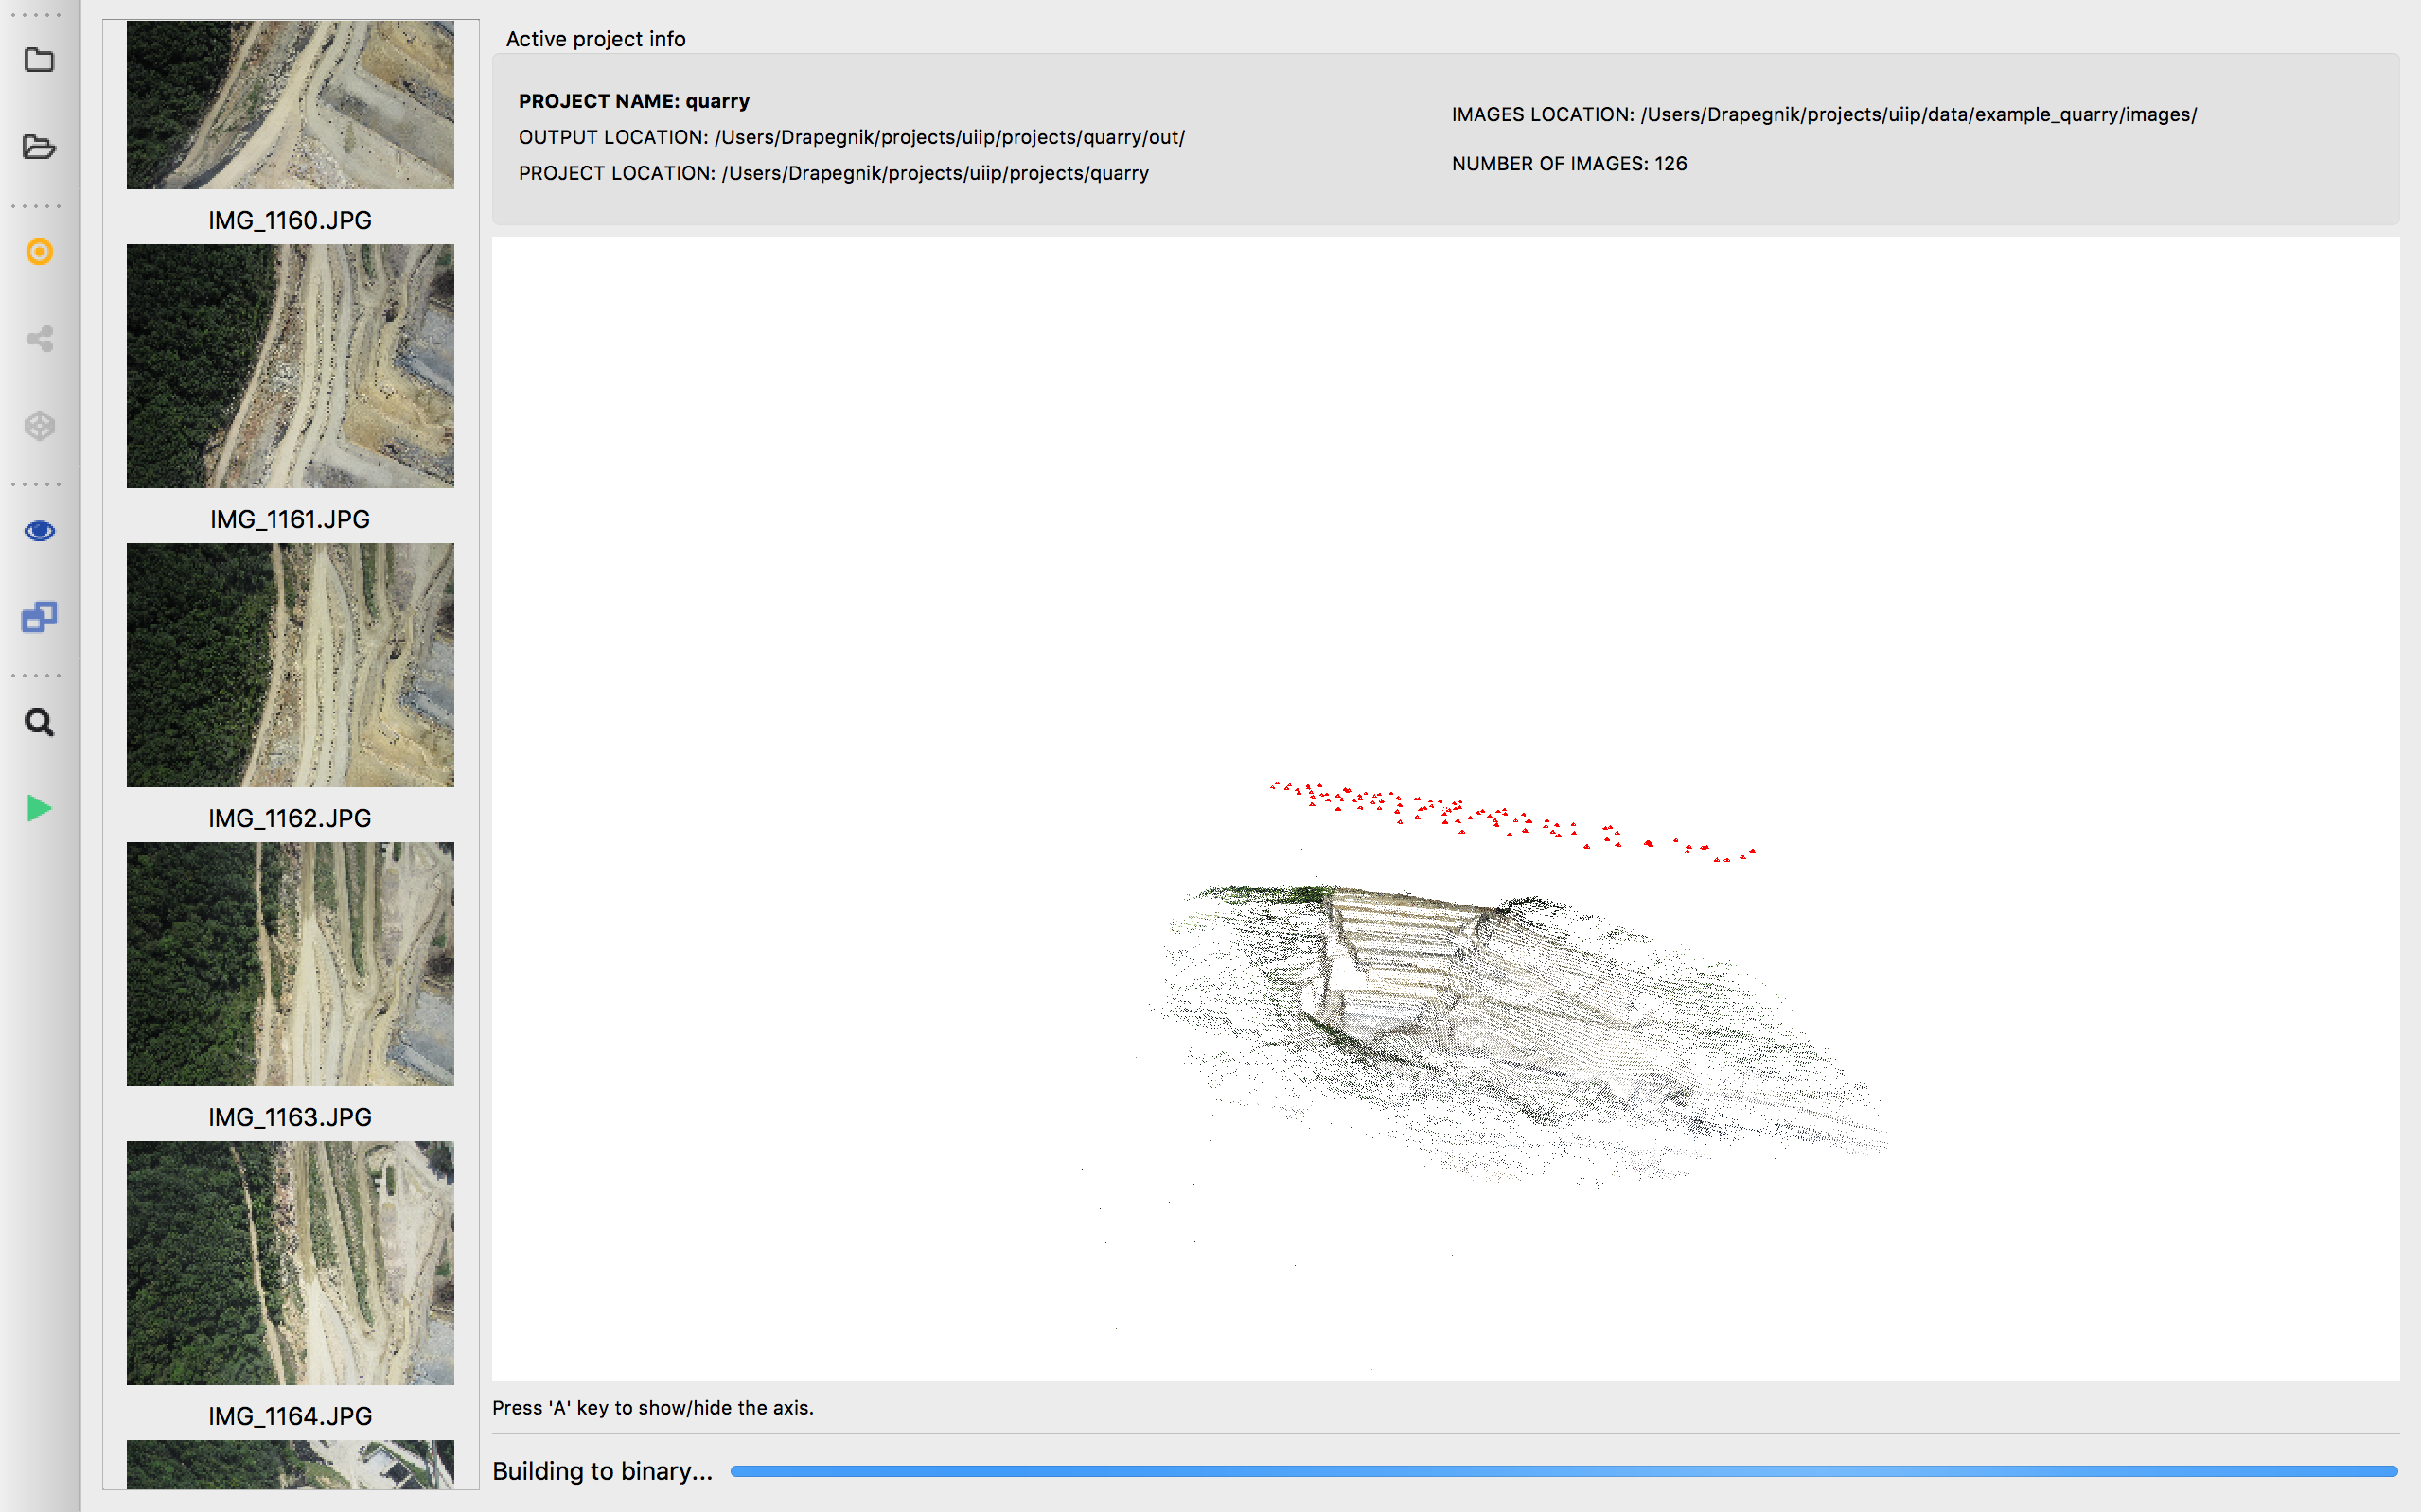Click the magnifying glass search icon

(x=39, y=722)
